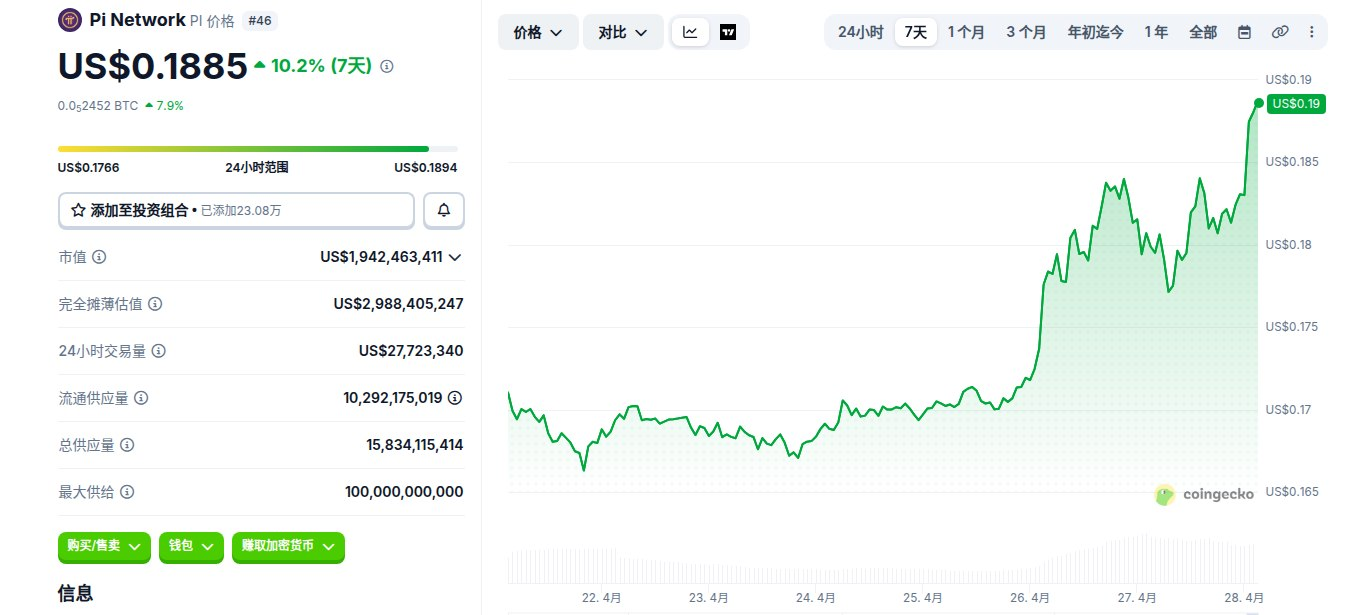Click the volume value US$27,723,340
The height and width of the screenshot is (615, 1360).
(x=411, y=351)
